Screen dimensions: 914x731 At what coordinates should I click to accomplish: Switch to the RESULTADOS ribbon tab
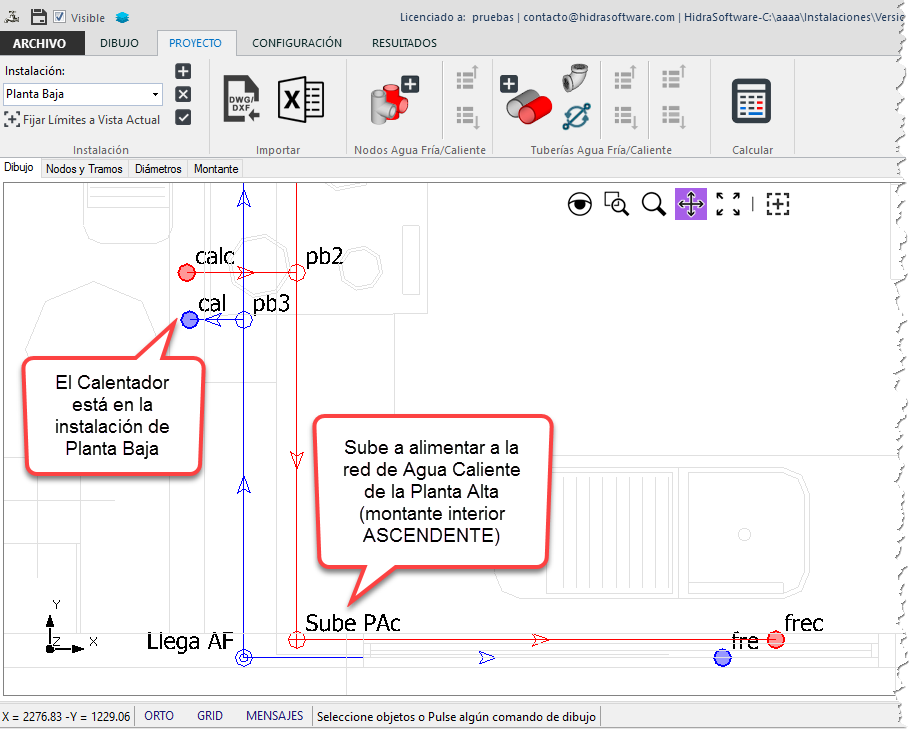click(x=404, y=43)
